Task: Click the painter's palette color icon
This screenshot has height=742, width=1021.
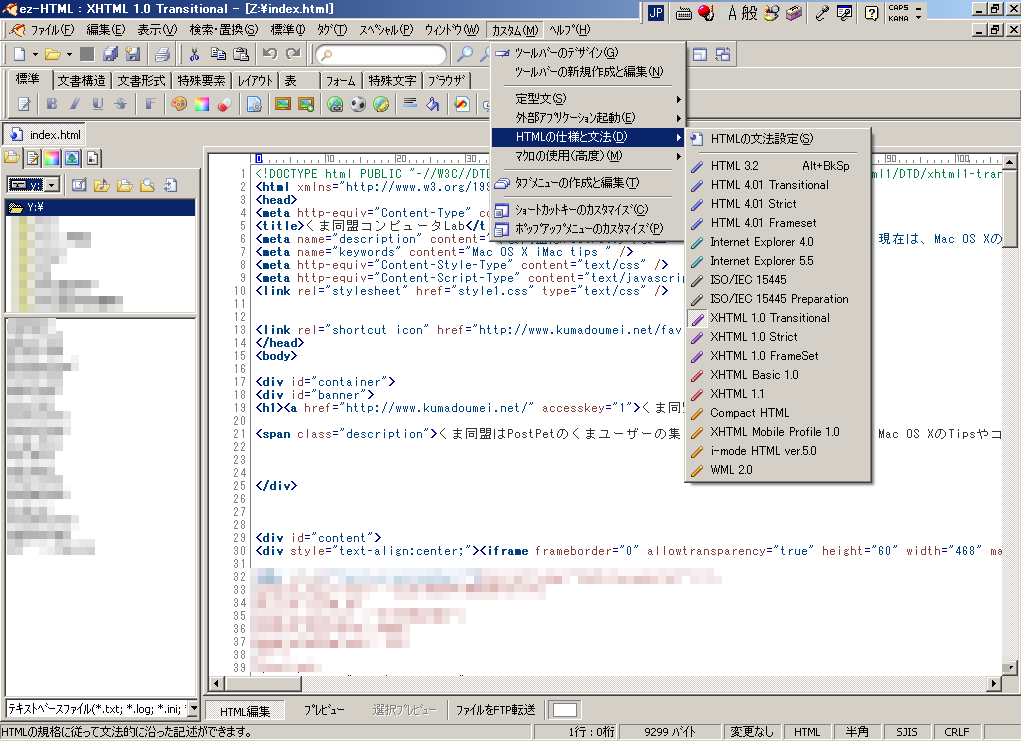Action: (x=179, y=104)
